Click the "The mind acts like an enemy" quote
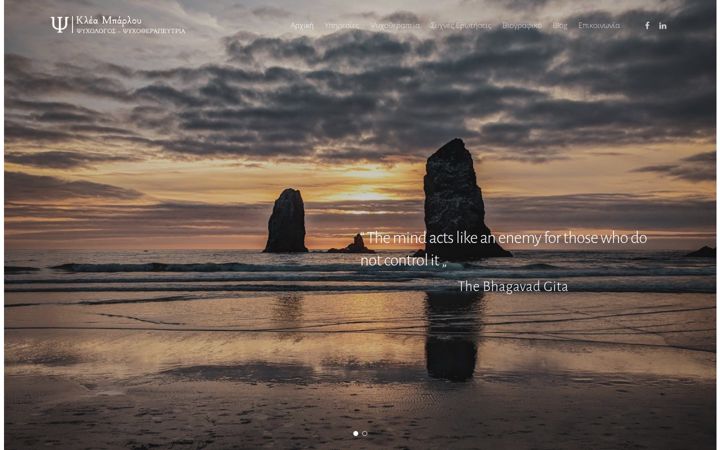 click(x=504, y=249)
